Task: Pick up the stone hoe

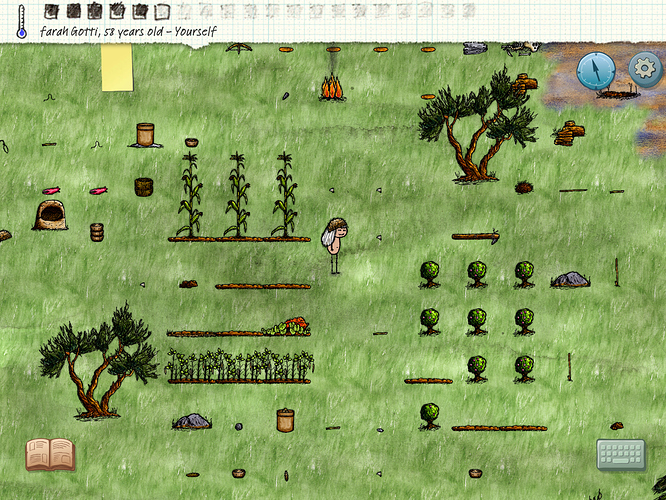Action: click(x=475, y=236)
